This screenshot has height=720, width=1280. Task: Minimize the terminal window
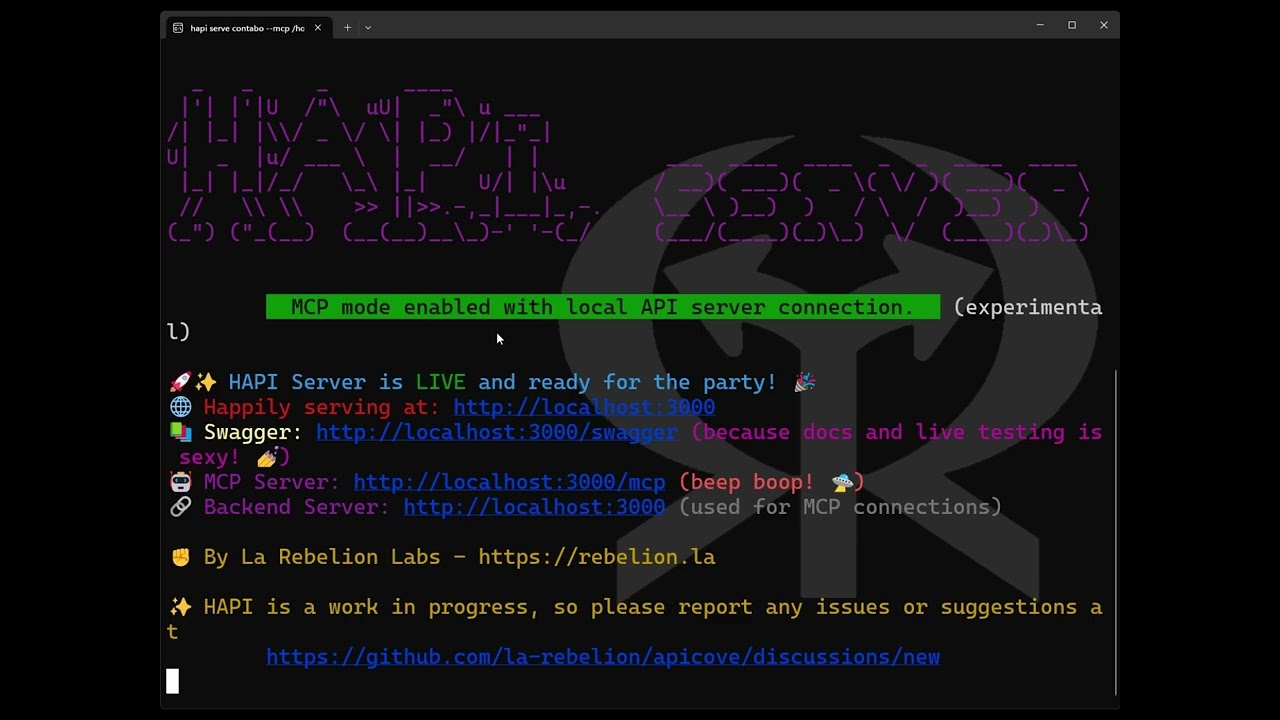tap(1040, 25)
